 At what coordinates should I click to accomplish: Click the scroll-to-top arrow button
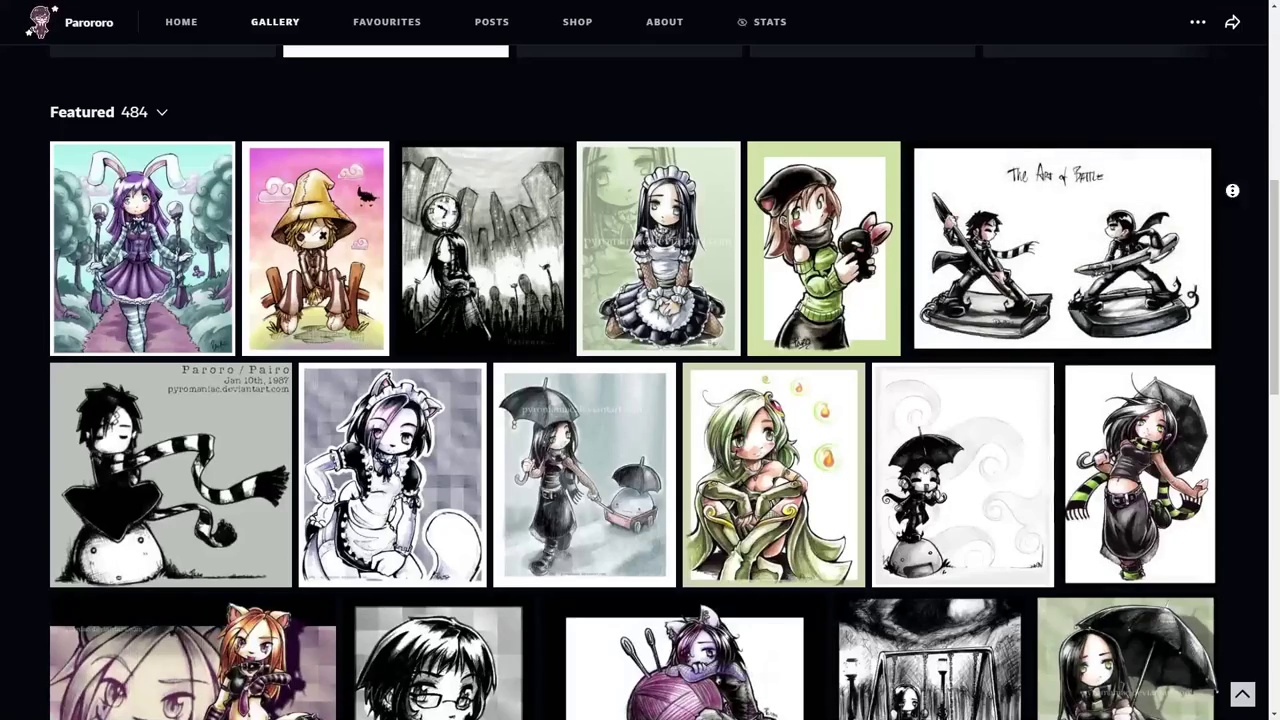(1242, 694)
